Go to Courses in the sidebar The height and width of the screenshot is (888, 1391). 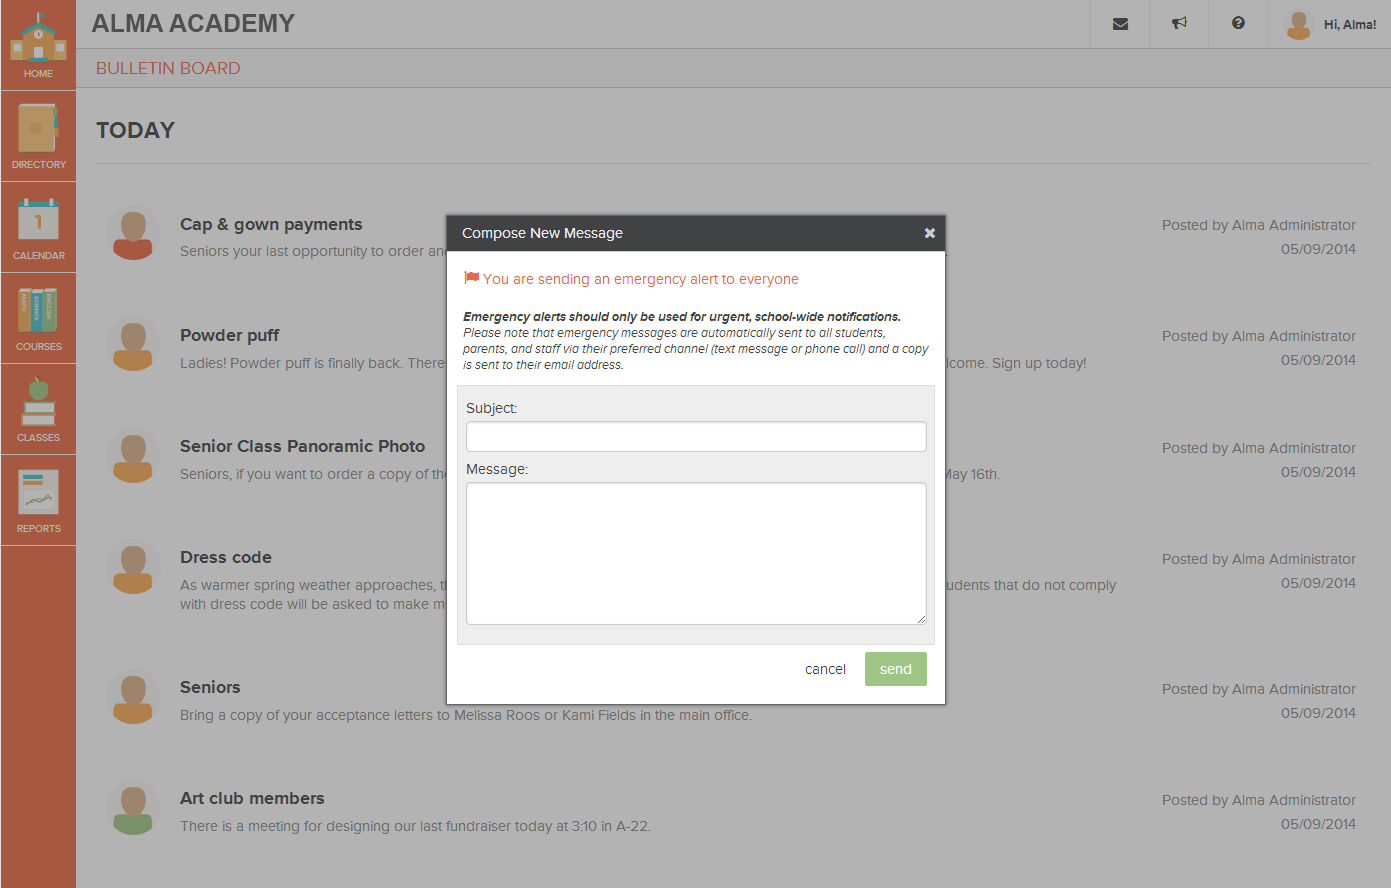click(x=38, y=312)
